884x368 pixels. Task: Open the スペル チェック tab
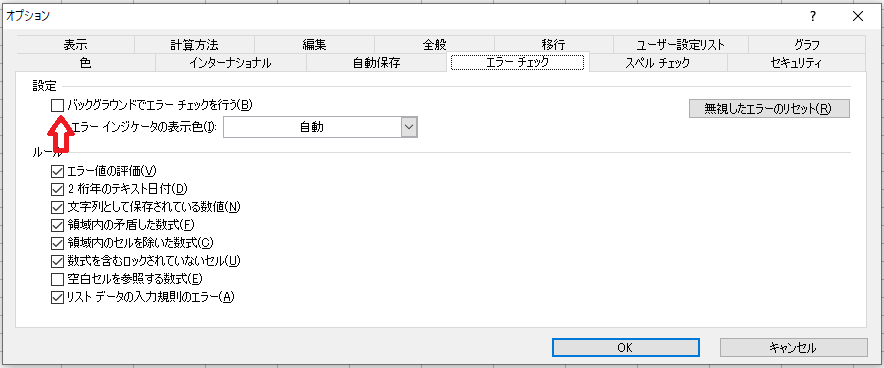657,63
